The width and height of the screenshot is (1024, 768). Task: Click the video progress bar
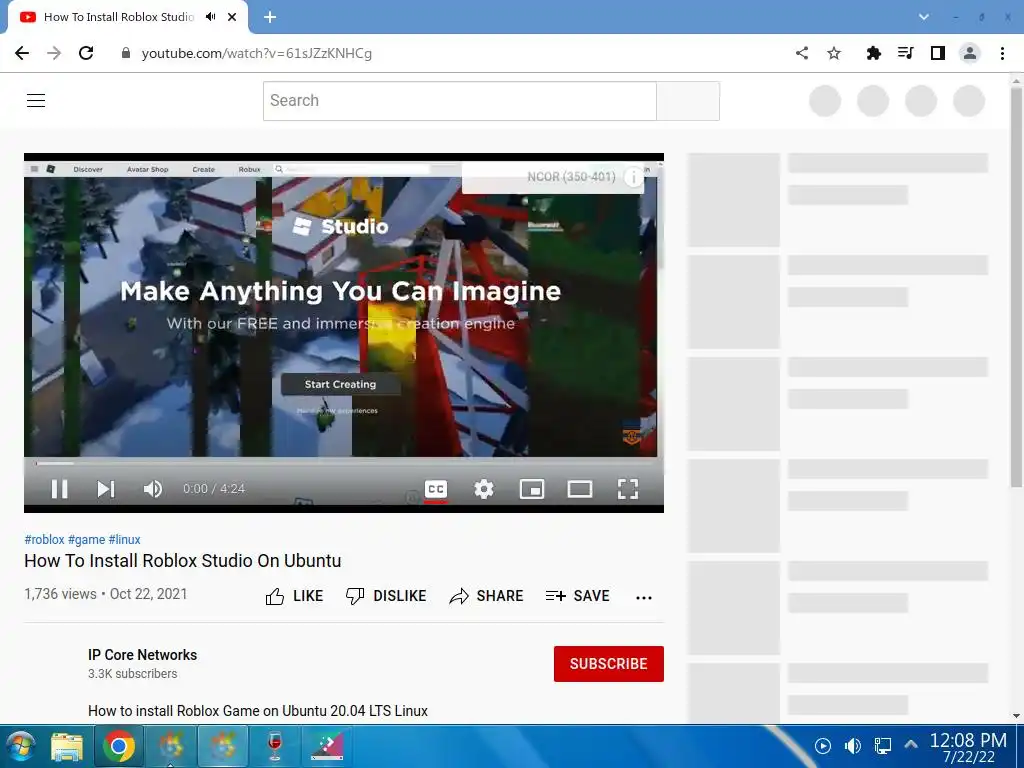(x=344, y=463)
